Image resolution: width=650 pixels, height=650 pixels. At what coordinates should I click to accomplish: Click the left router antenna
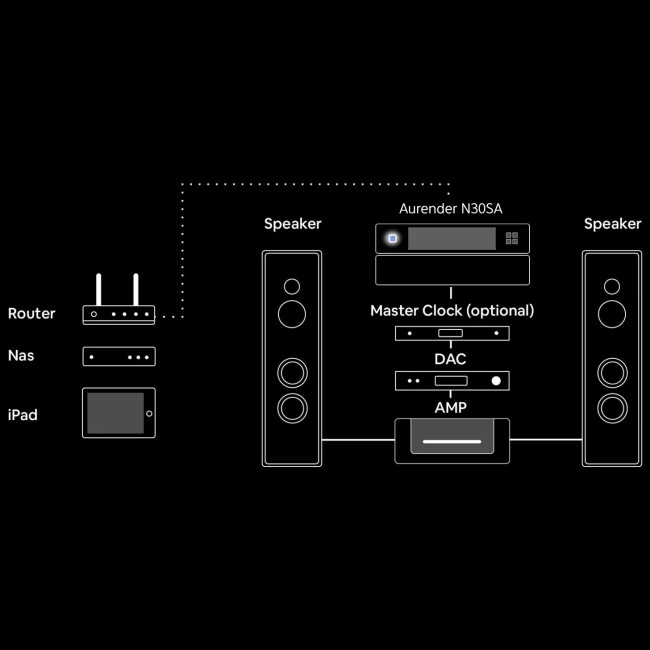(x=99, y=289)
